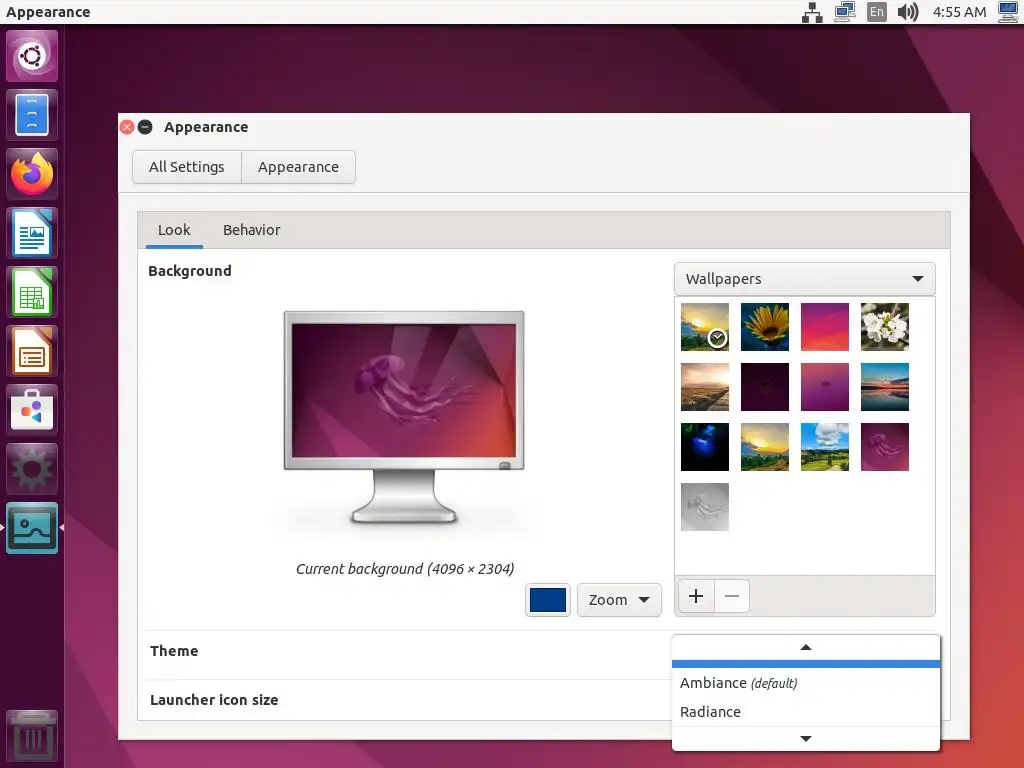Open the session menu computer icon
This screenshot has width=1024, height=768.
click(1009, 12)
